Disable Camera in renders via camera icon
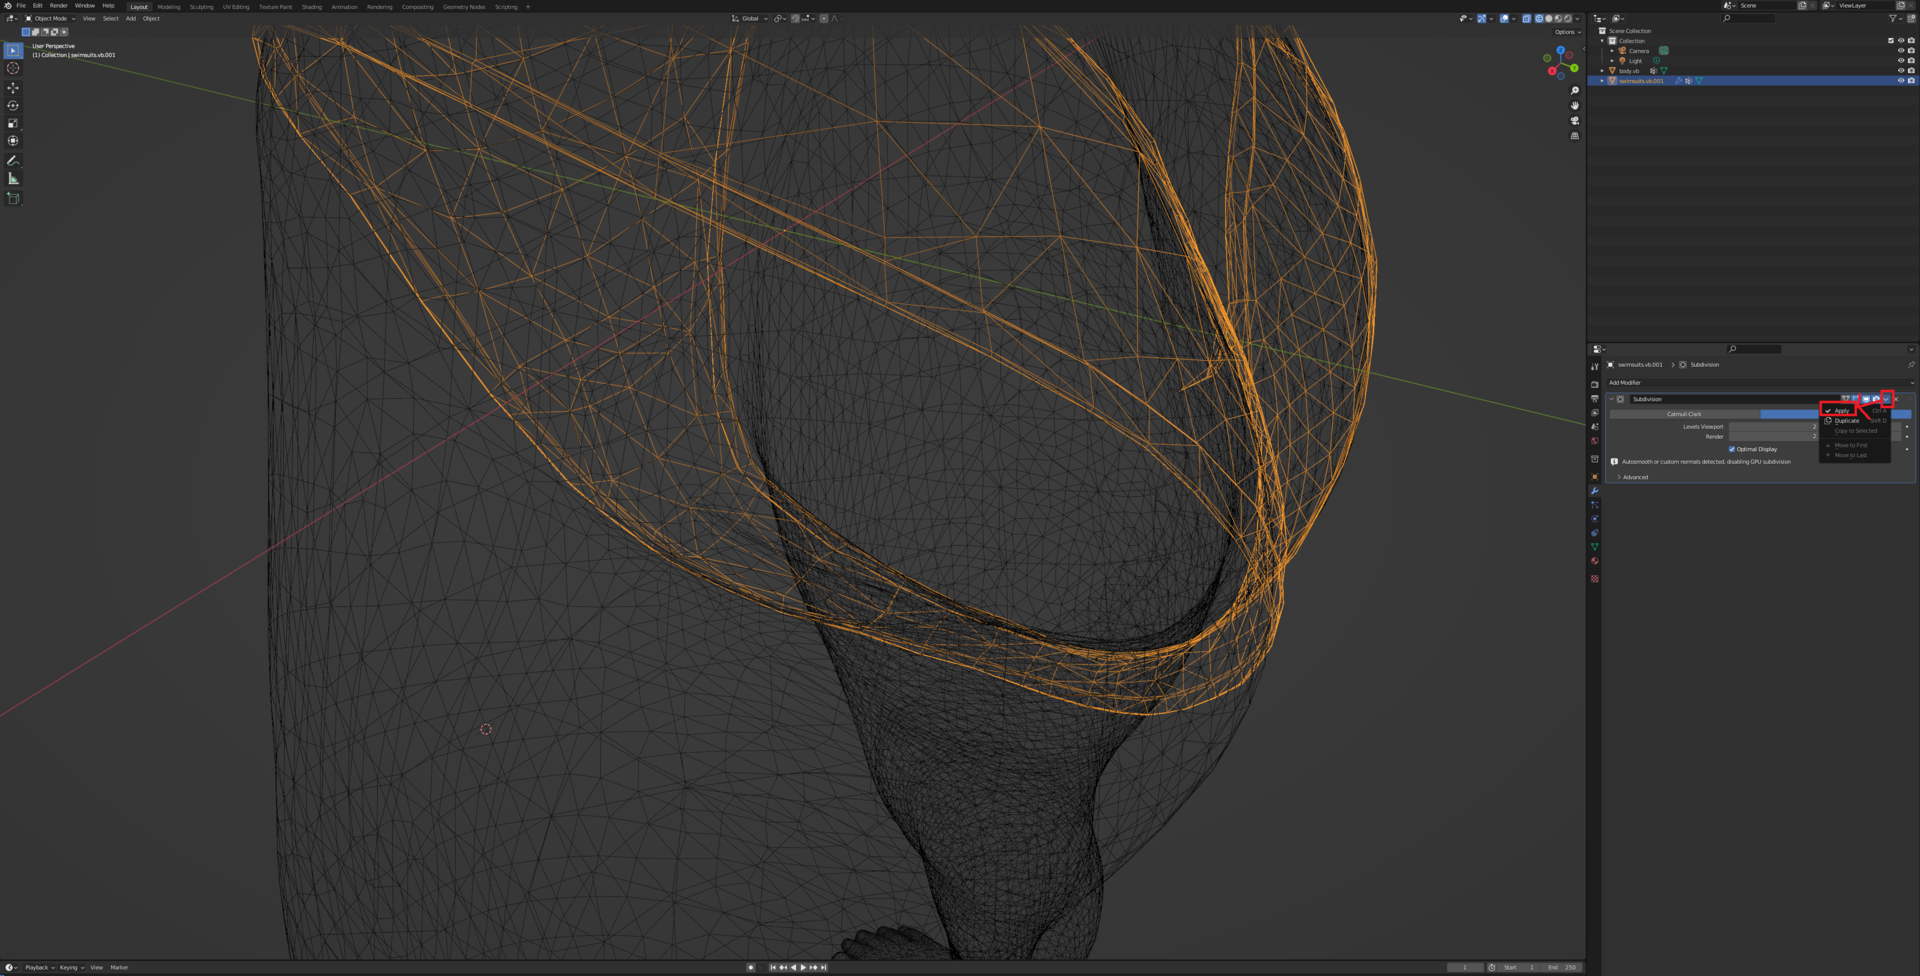 pyautogui.click(x=1911, y=51)
